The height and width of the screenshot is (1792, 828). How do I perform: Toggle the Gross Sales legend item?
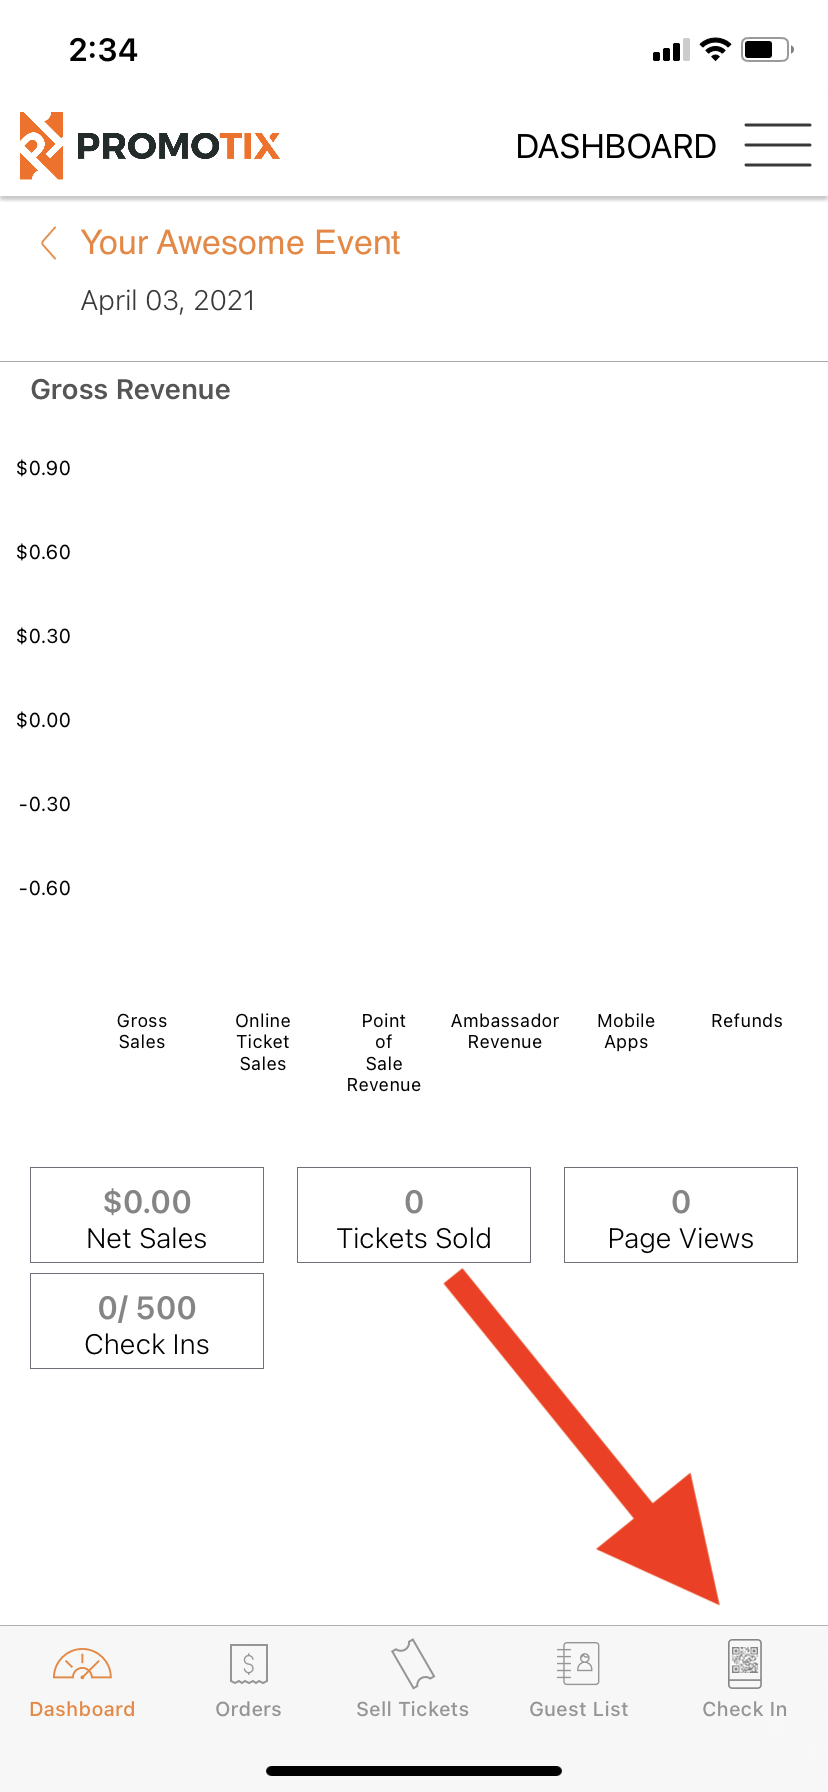click(141, 1031)
